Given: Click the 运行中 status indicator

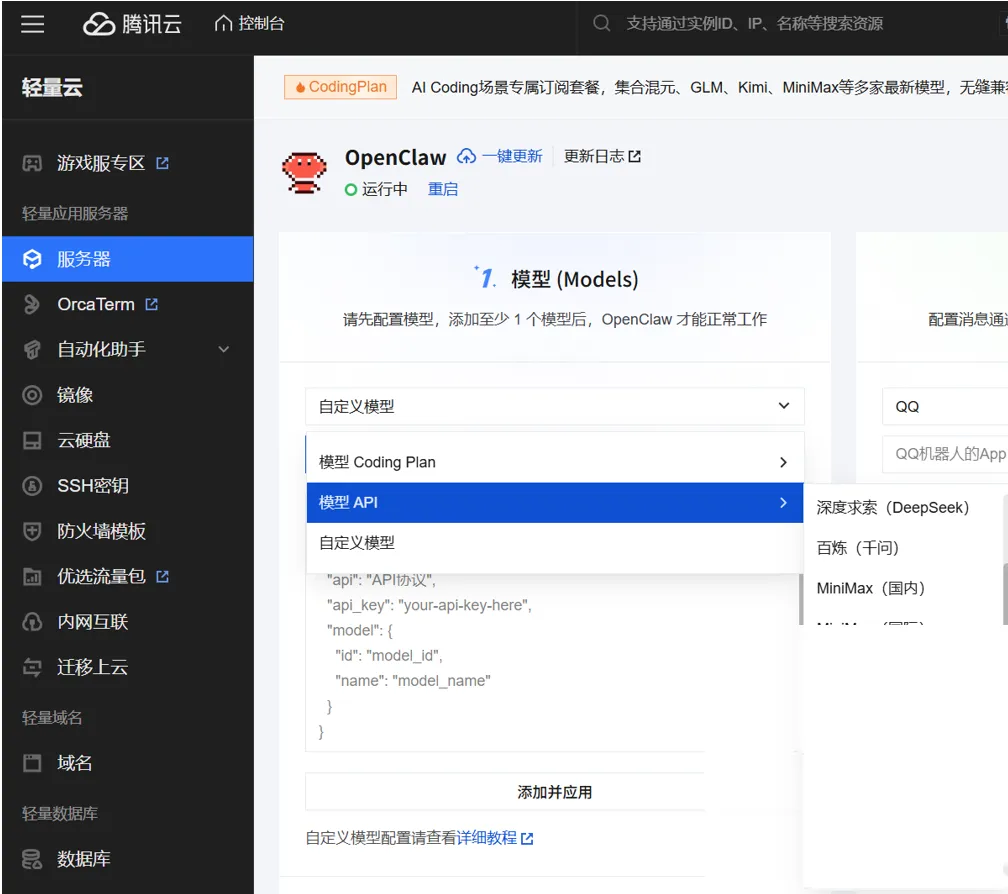Looking at the screenshot, I should click(x=376, y=189).
